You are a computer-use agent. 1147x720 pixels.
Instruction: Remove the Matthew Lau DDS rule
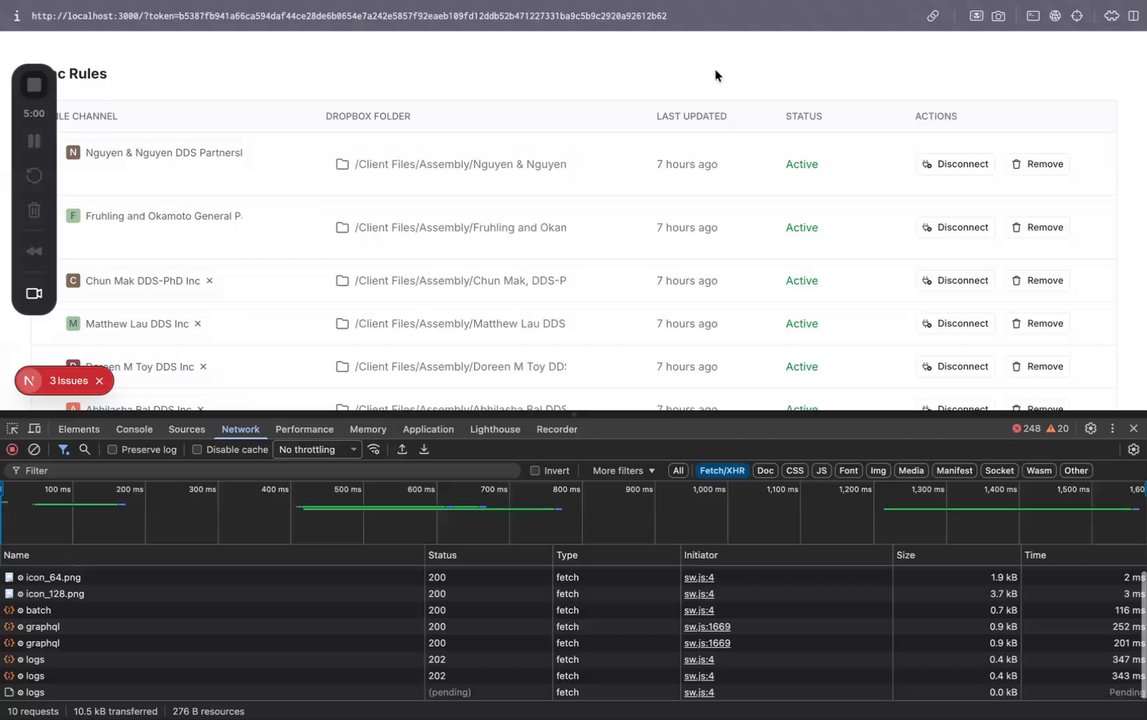(1036, 324)
